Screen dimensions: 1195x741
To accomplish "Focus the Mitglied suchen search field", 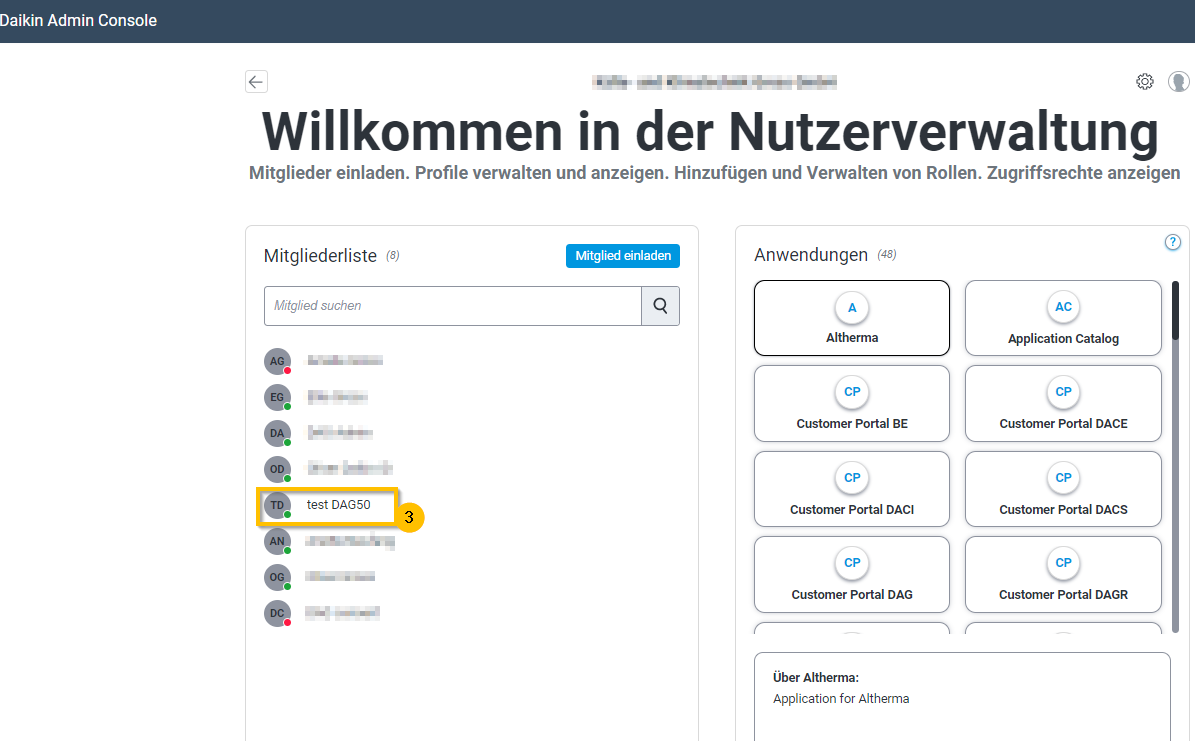I will click(453, 306).
